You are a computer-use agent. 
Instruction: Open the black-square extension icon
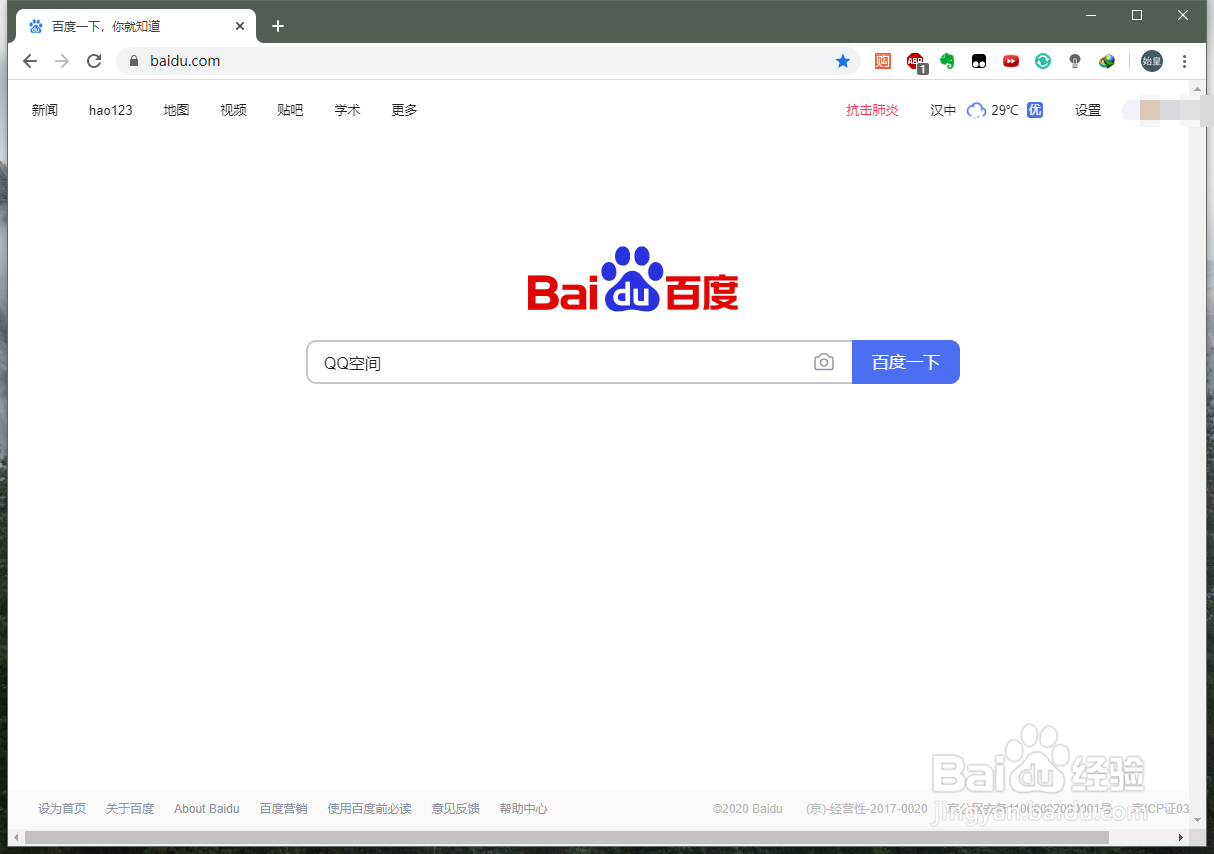[979, 61]
